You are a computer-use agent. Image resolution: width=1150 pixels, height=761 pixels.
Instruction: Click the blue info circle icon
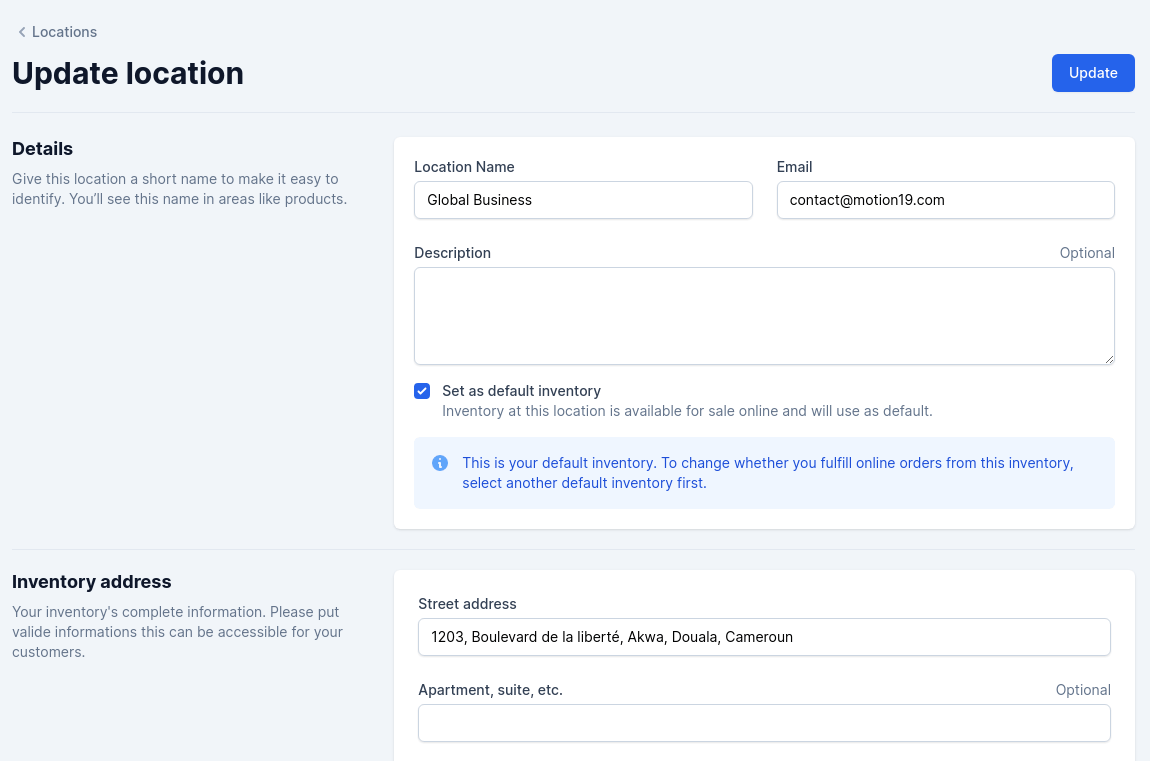[x=440, y=463]
